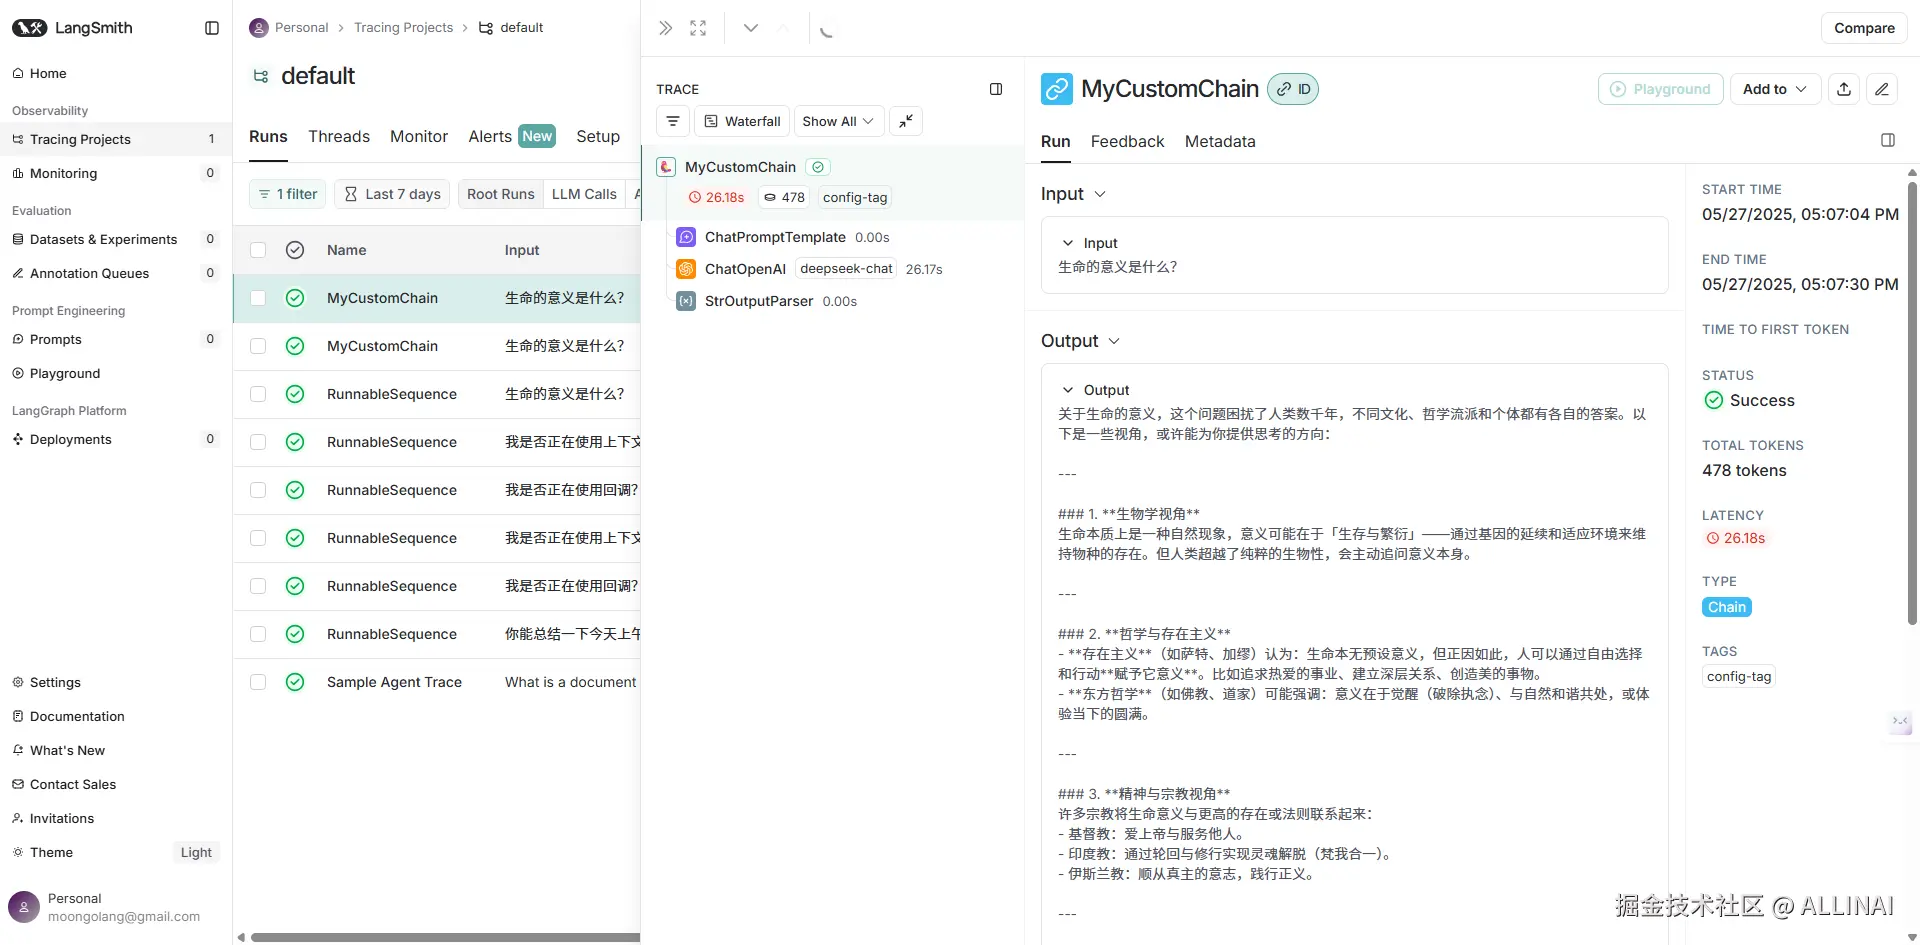
Task: Click the MyCustomChain success check badge
Action: [x=818, y=167]
